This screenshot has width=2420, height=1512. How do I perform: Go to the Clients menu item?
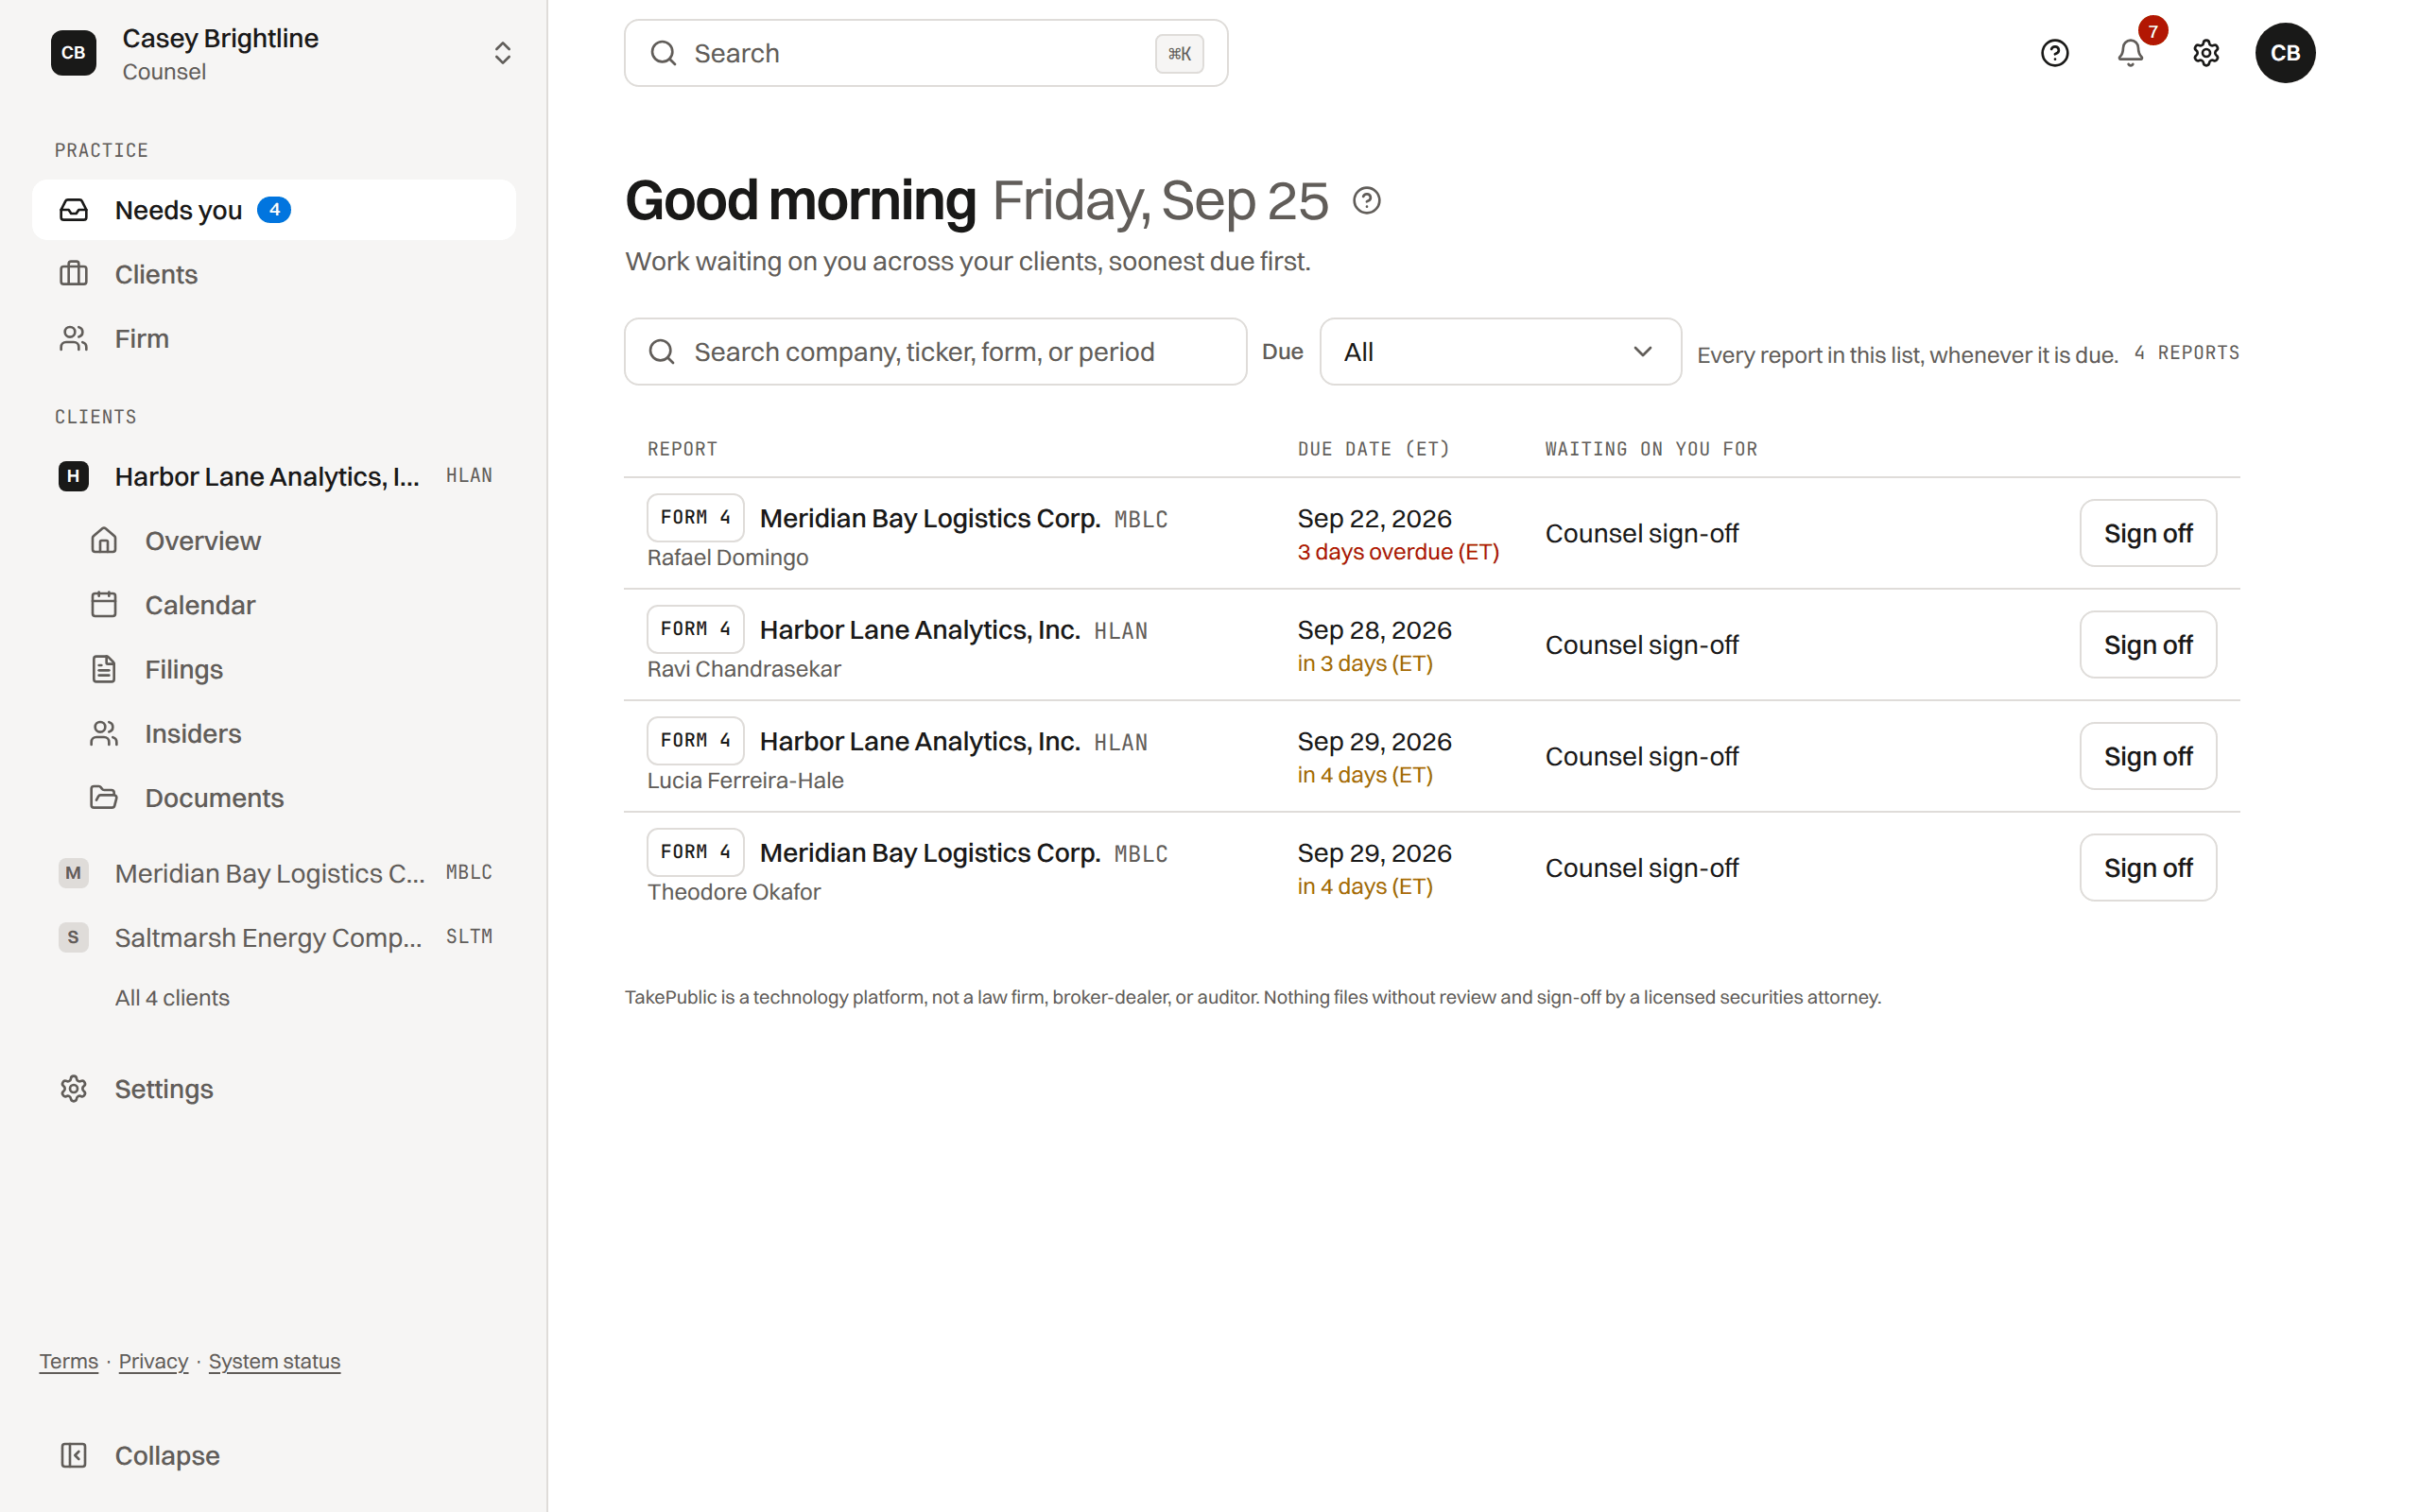pos(274,274)
